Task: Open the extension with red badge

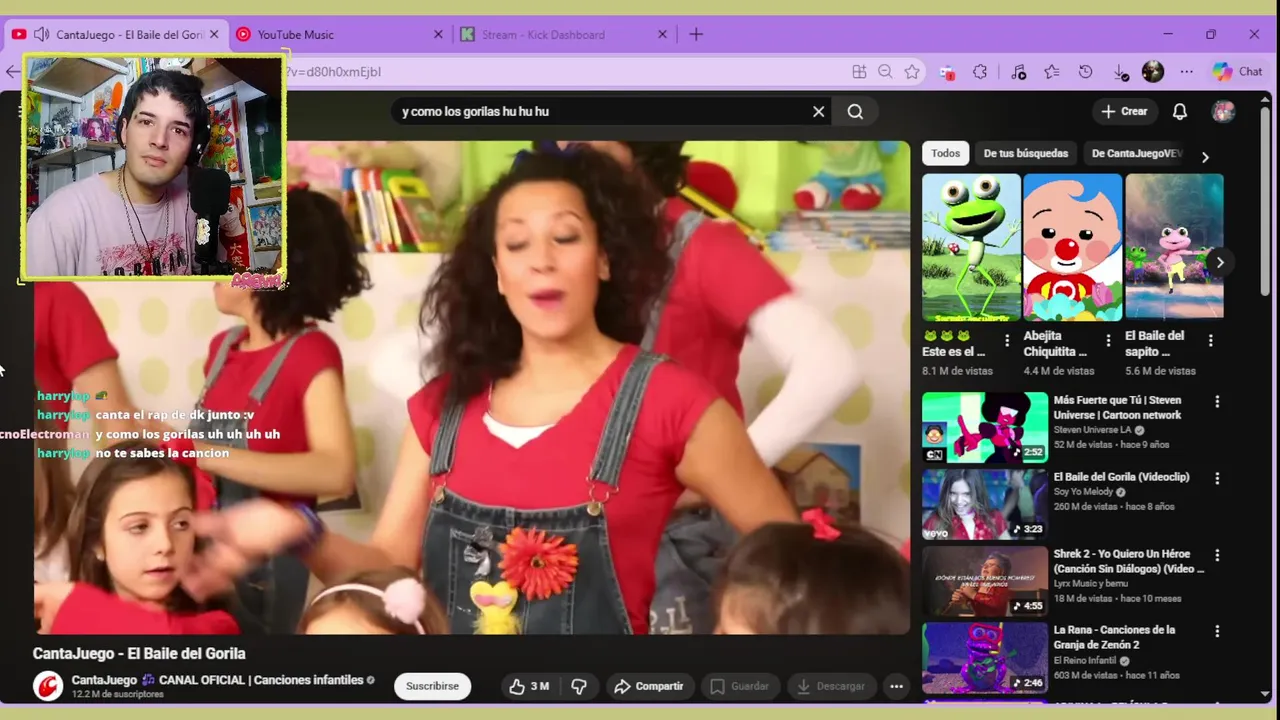Action: coord(947,72)
